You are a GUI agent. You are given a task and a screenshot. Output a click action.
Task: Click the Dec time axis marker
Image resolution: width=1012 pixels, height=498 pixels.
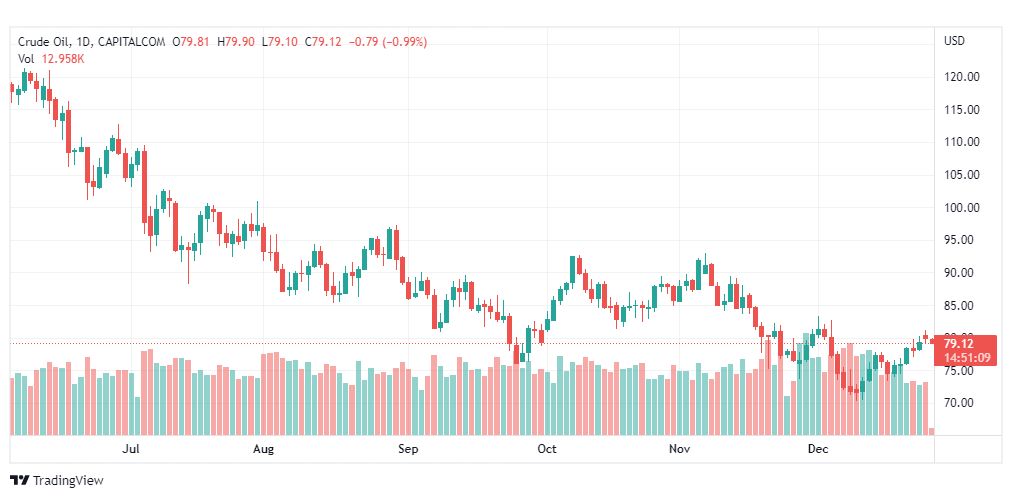point(818,450)
